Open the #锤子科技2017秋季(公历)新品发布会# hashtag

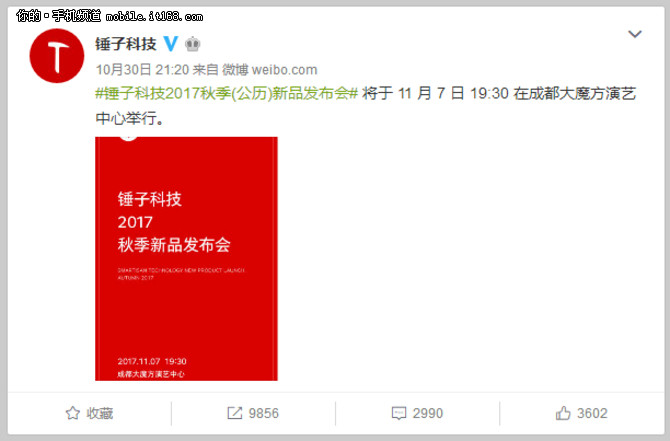click(226, 93)
